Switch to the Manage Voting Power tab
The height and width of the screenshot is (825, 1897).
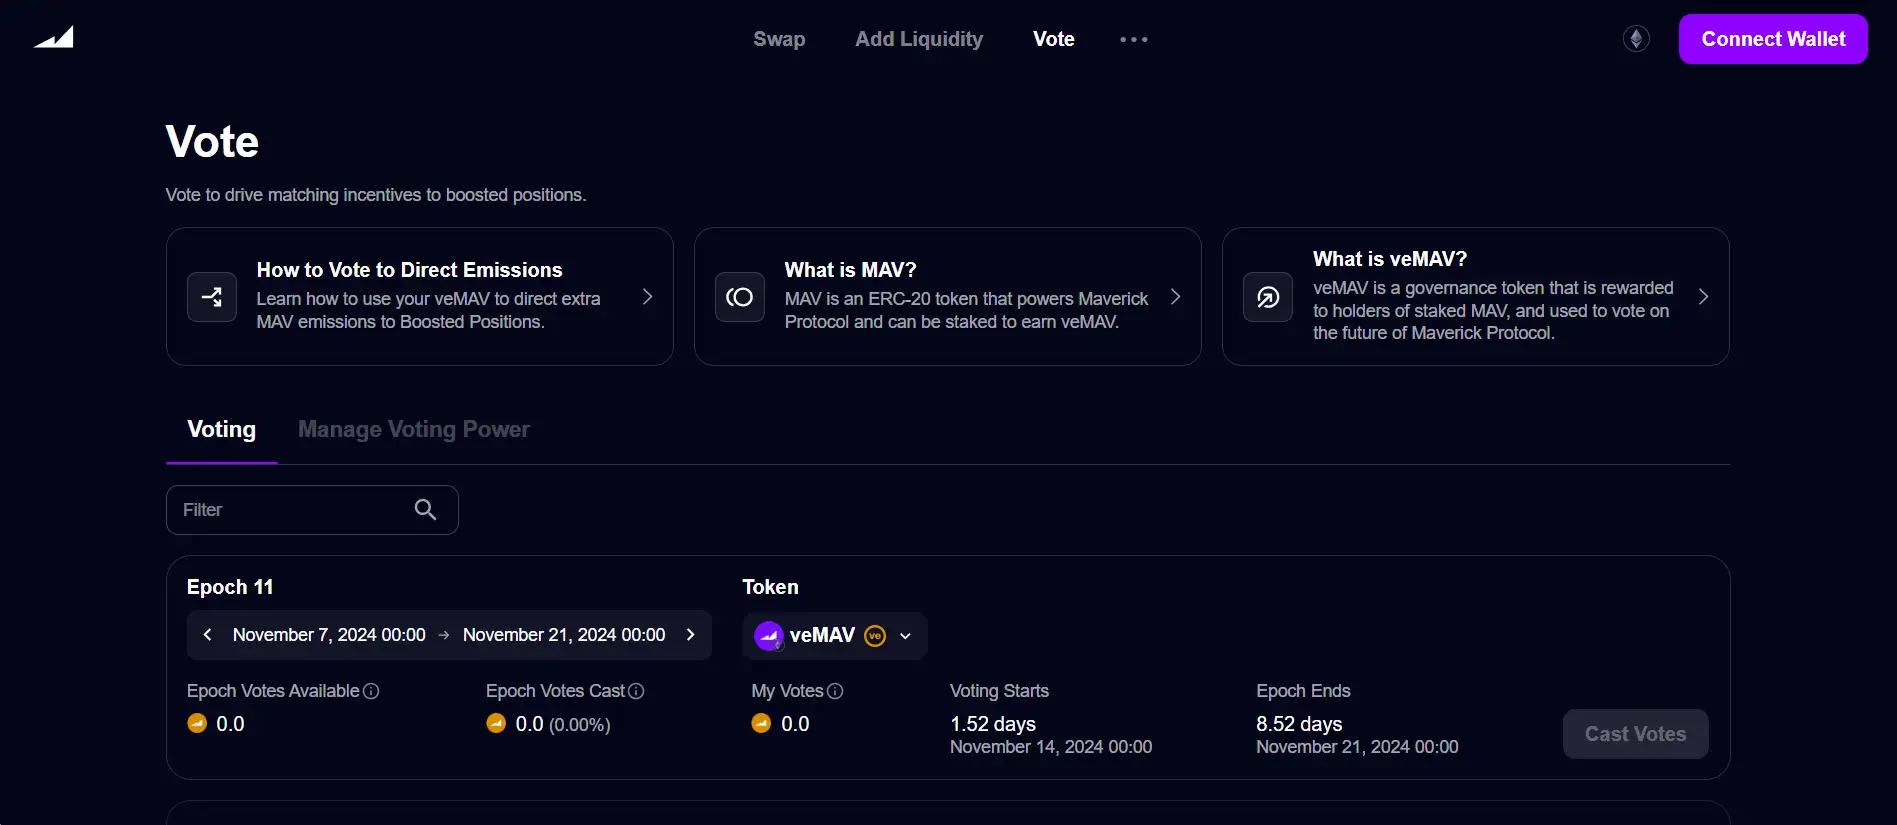click(413, 429)
